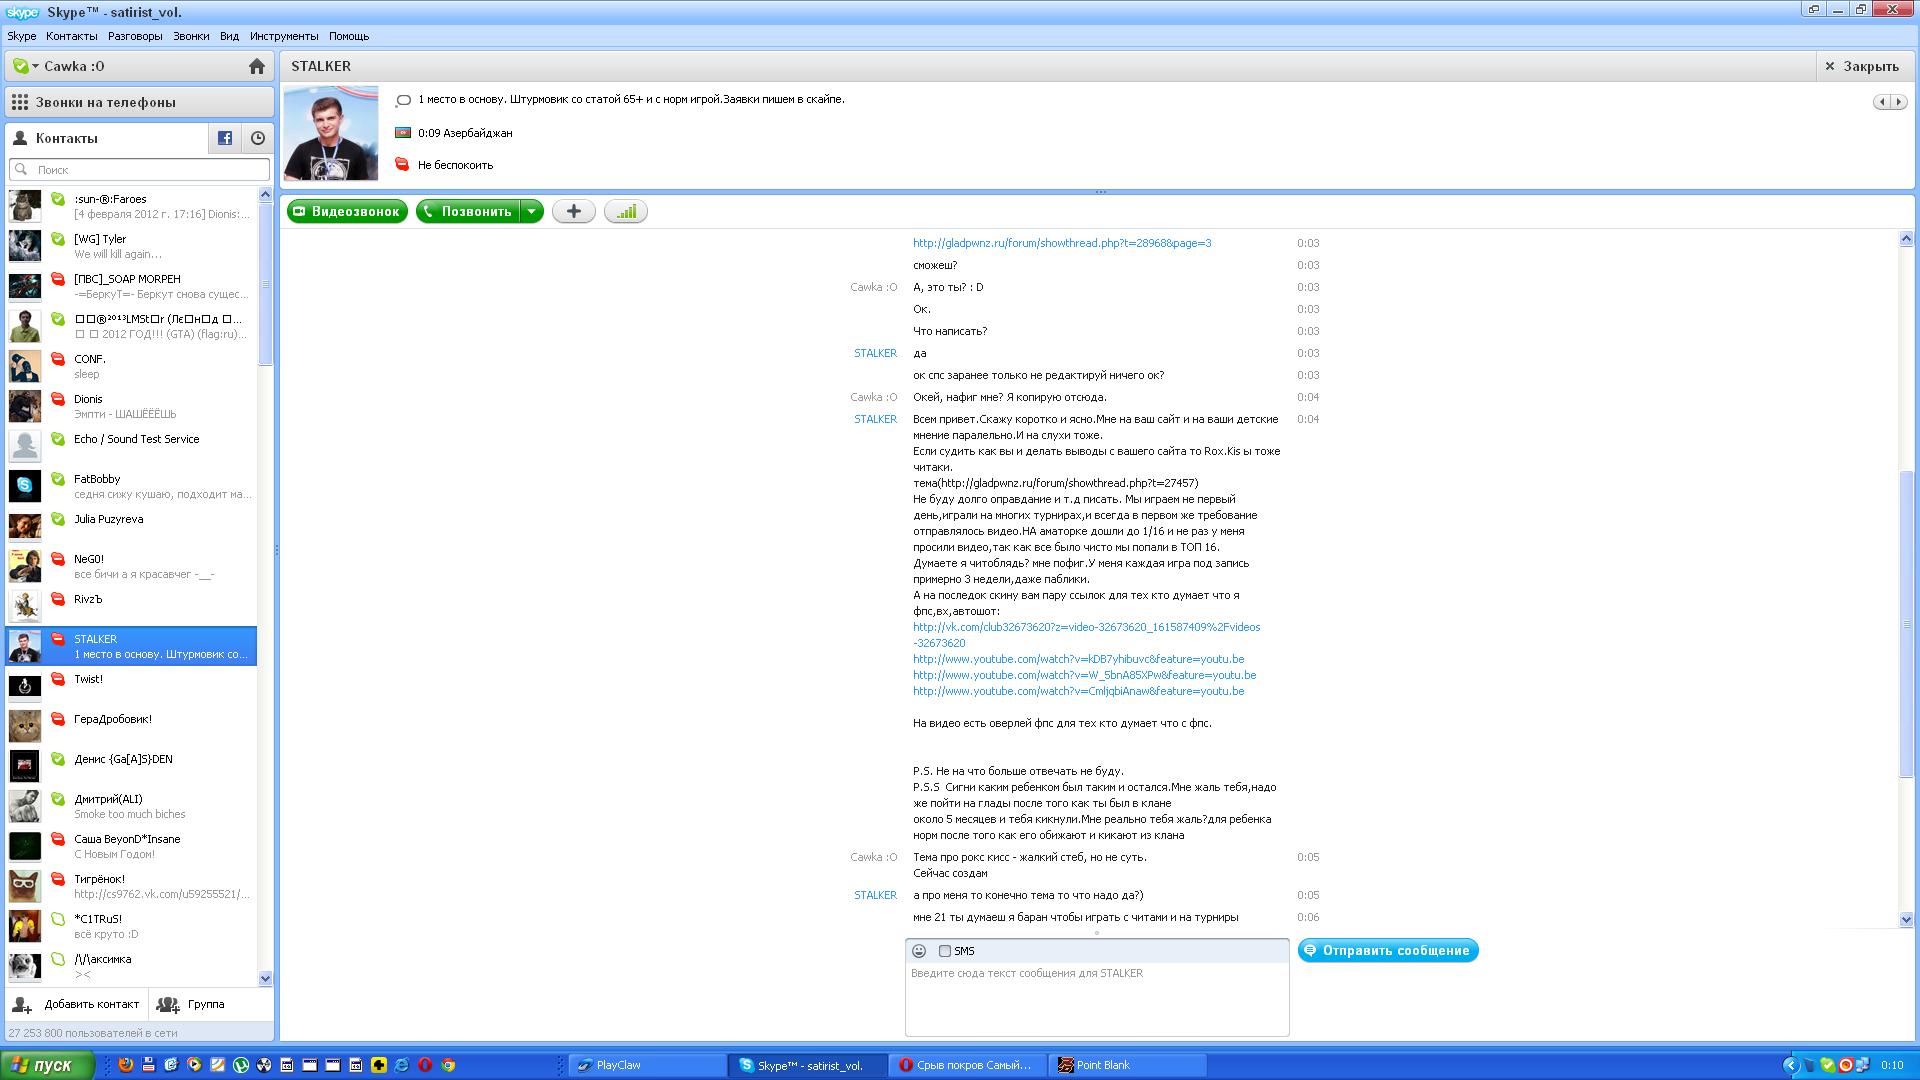1920x1080 pixels.
Task: Expand the Call button dropdown arrow
Action: click(532, 211)
